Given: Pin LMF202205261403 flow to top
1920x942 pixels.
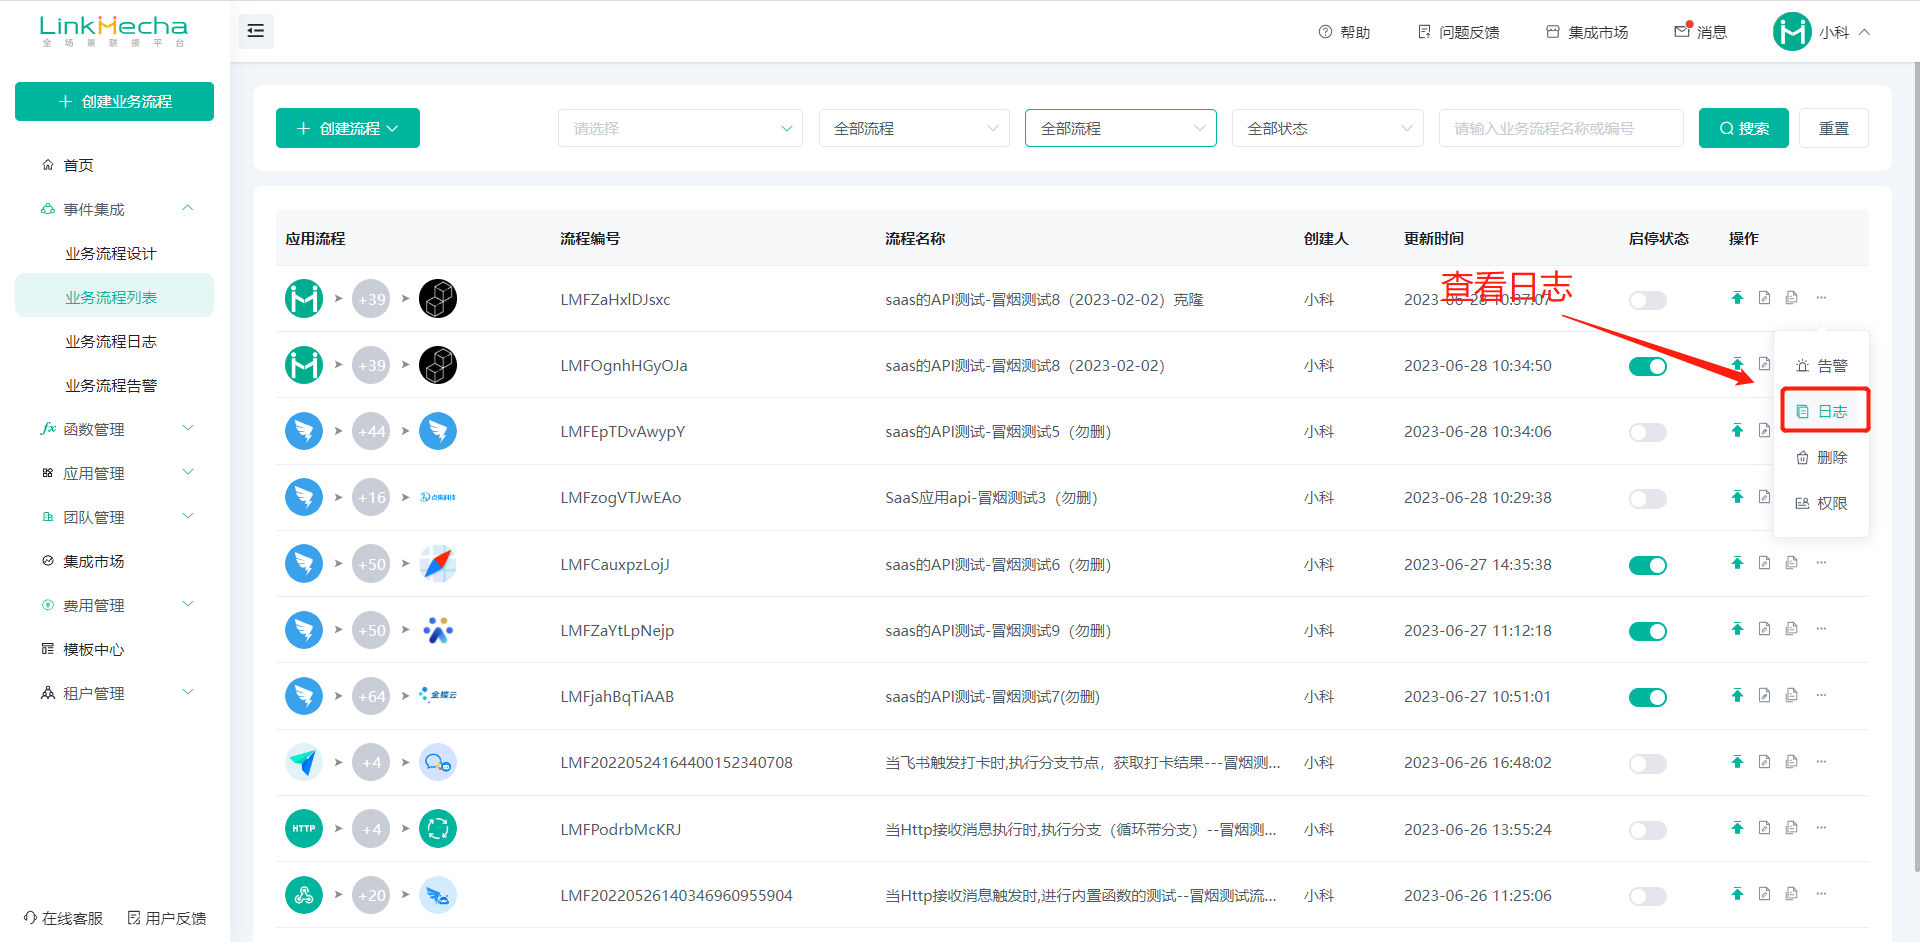Looking at the screenshot, I should click(x=1737, y=894).
